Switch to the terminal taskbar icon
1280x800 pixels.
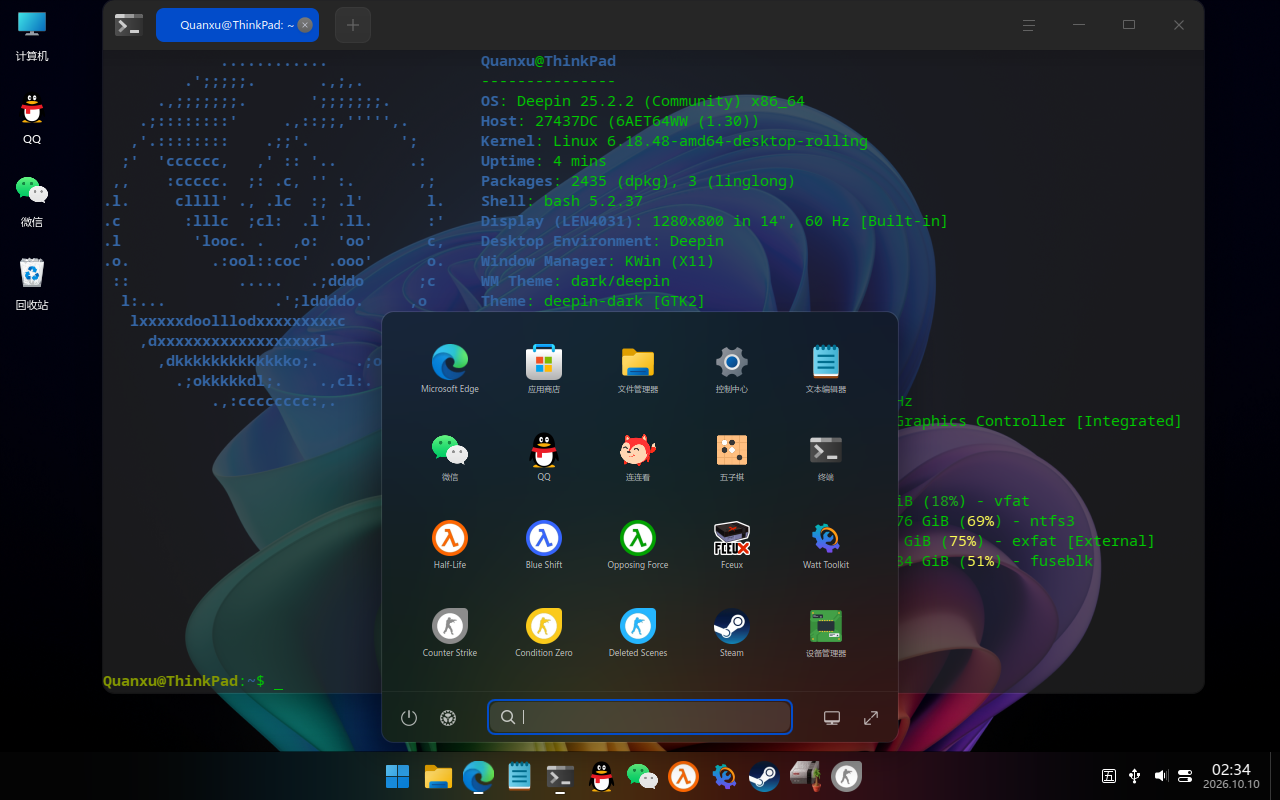pyautogui.click(x=560, y=776)
